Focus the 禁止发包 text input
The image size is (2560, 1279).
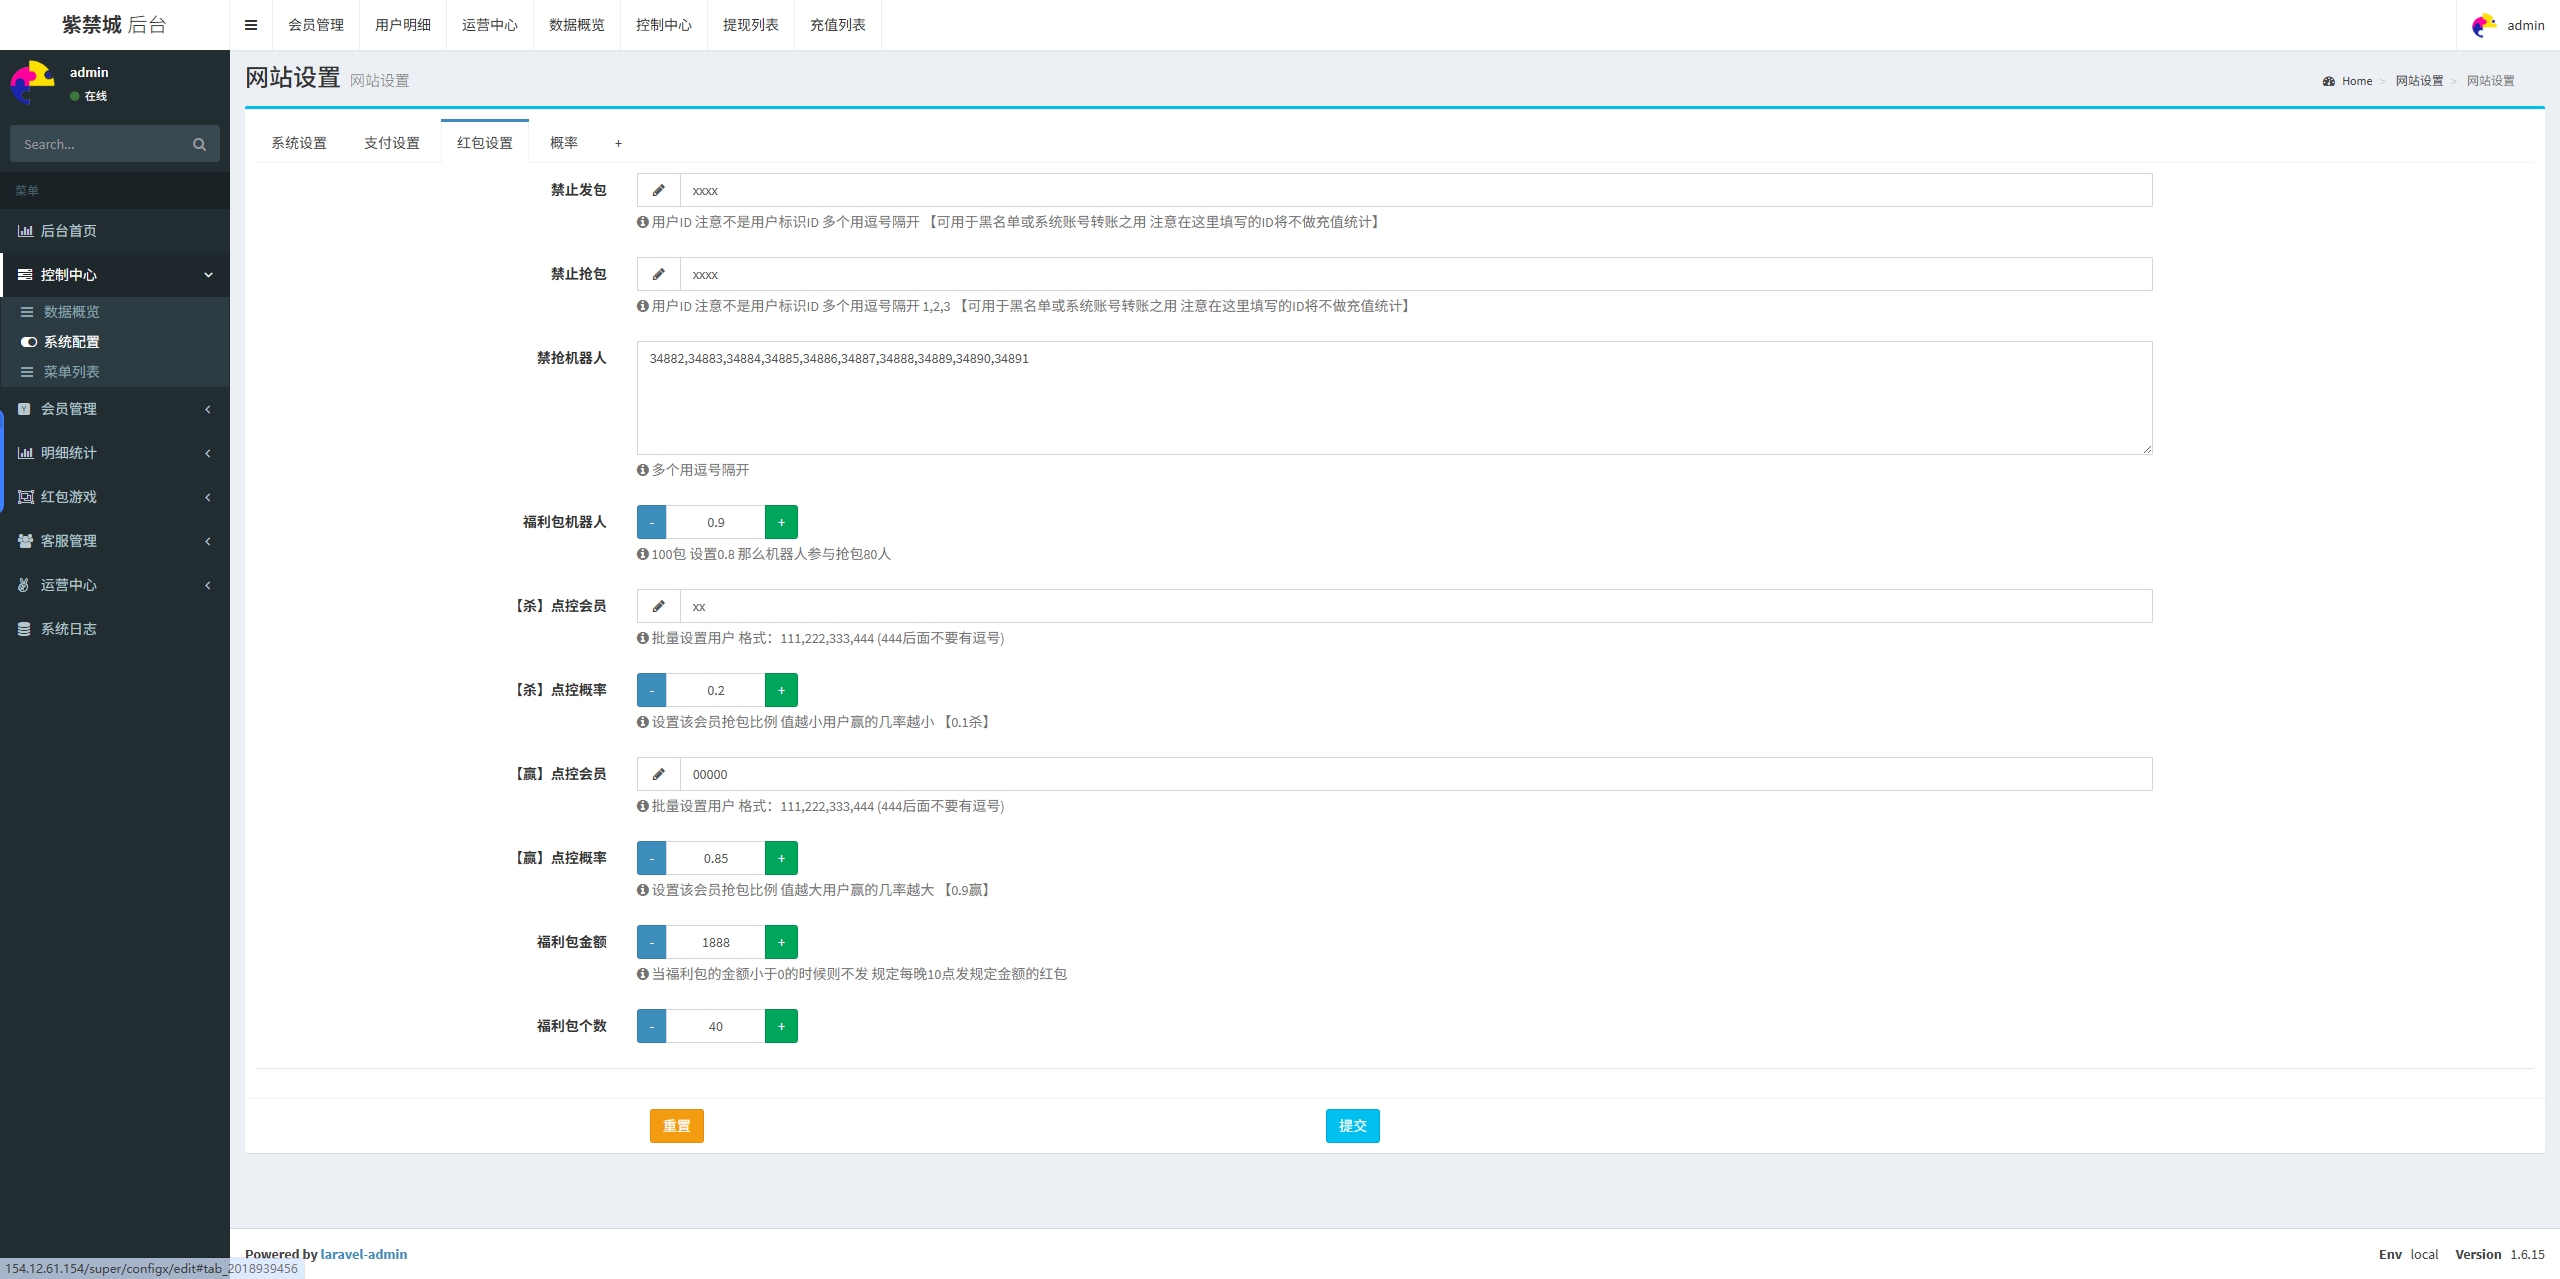1416,190
